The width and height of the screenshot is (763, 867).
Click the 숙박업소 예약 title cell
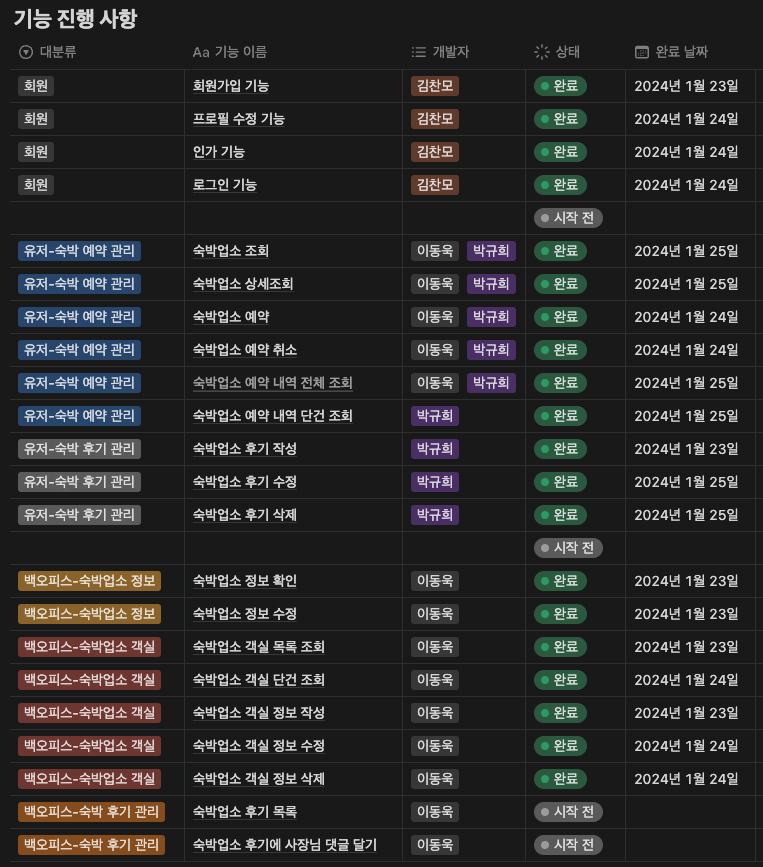[231, 317]
